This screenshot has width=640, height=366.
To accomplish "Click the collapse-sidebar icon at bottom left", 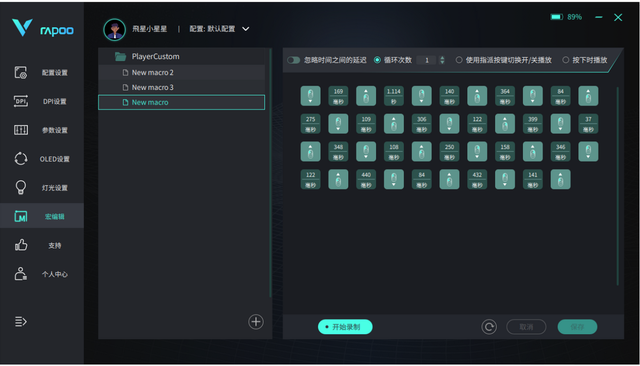I will pyautogui.click(x=21, y=322).
